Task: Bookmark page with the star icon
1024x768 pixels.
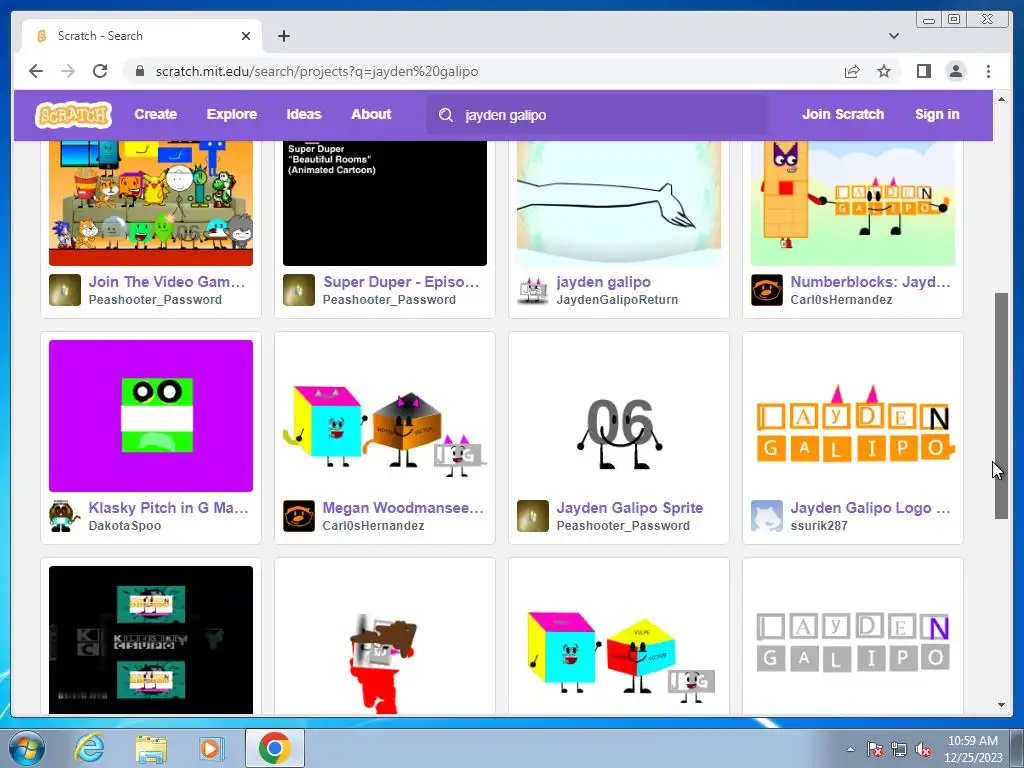Action: click(884, 71)
